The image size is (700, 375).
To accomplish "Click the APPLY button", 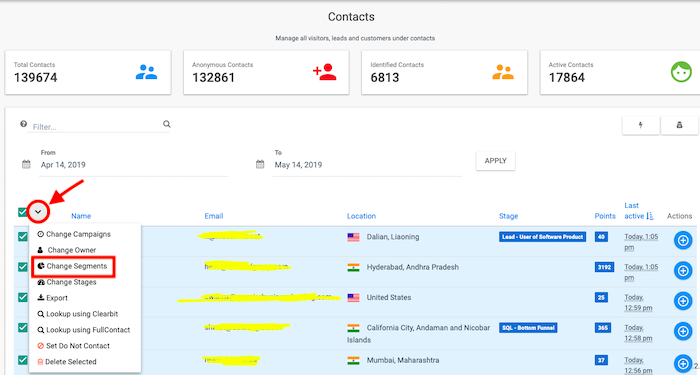I will [x=496, y=161].
